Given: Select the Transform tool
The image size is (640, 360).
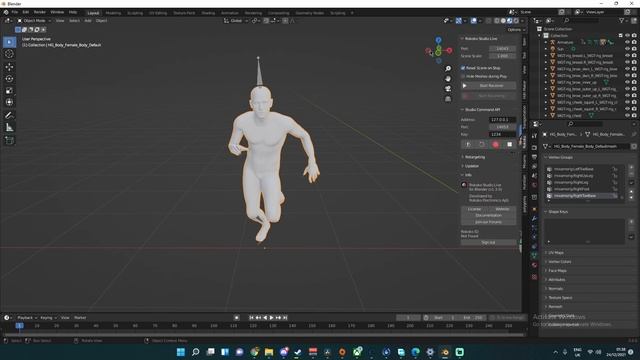Looking at the screenshot, I should 9,102.
